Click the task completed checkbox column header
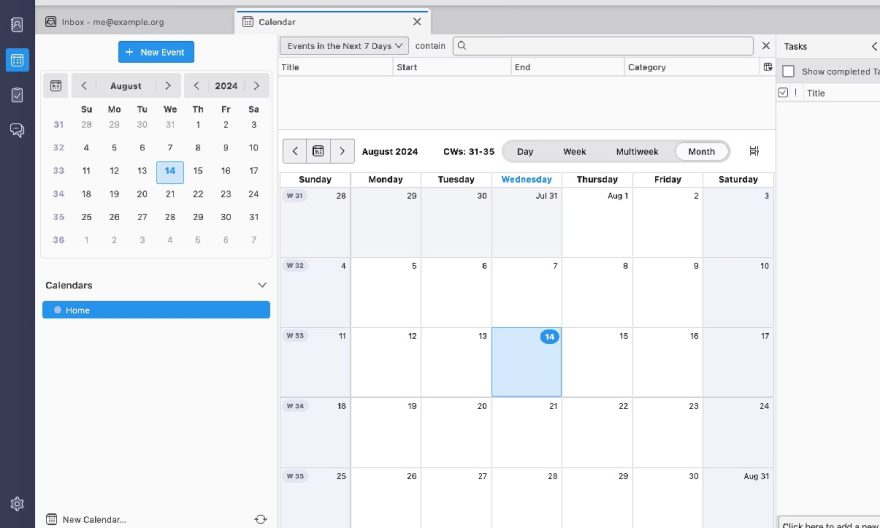 coord(783,93)
